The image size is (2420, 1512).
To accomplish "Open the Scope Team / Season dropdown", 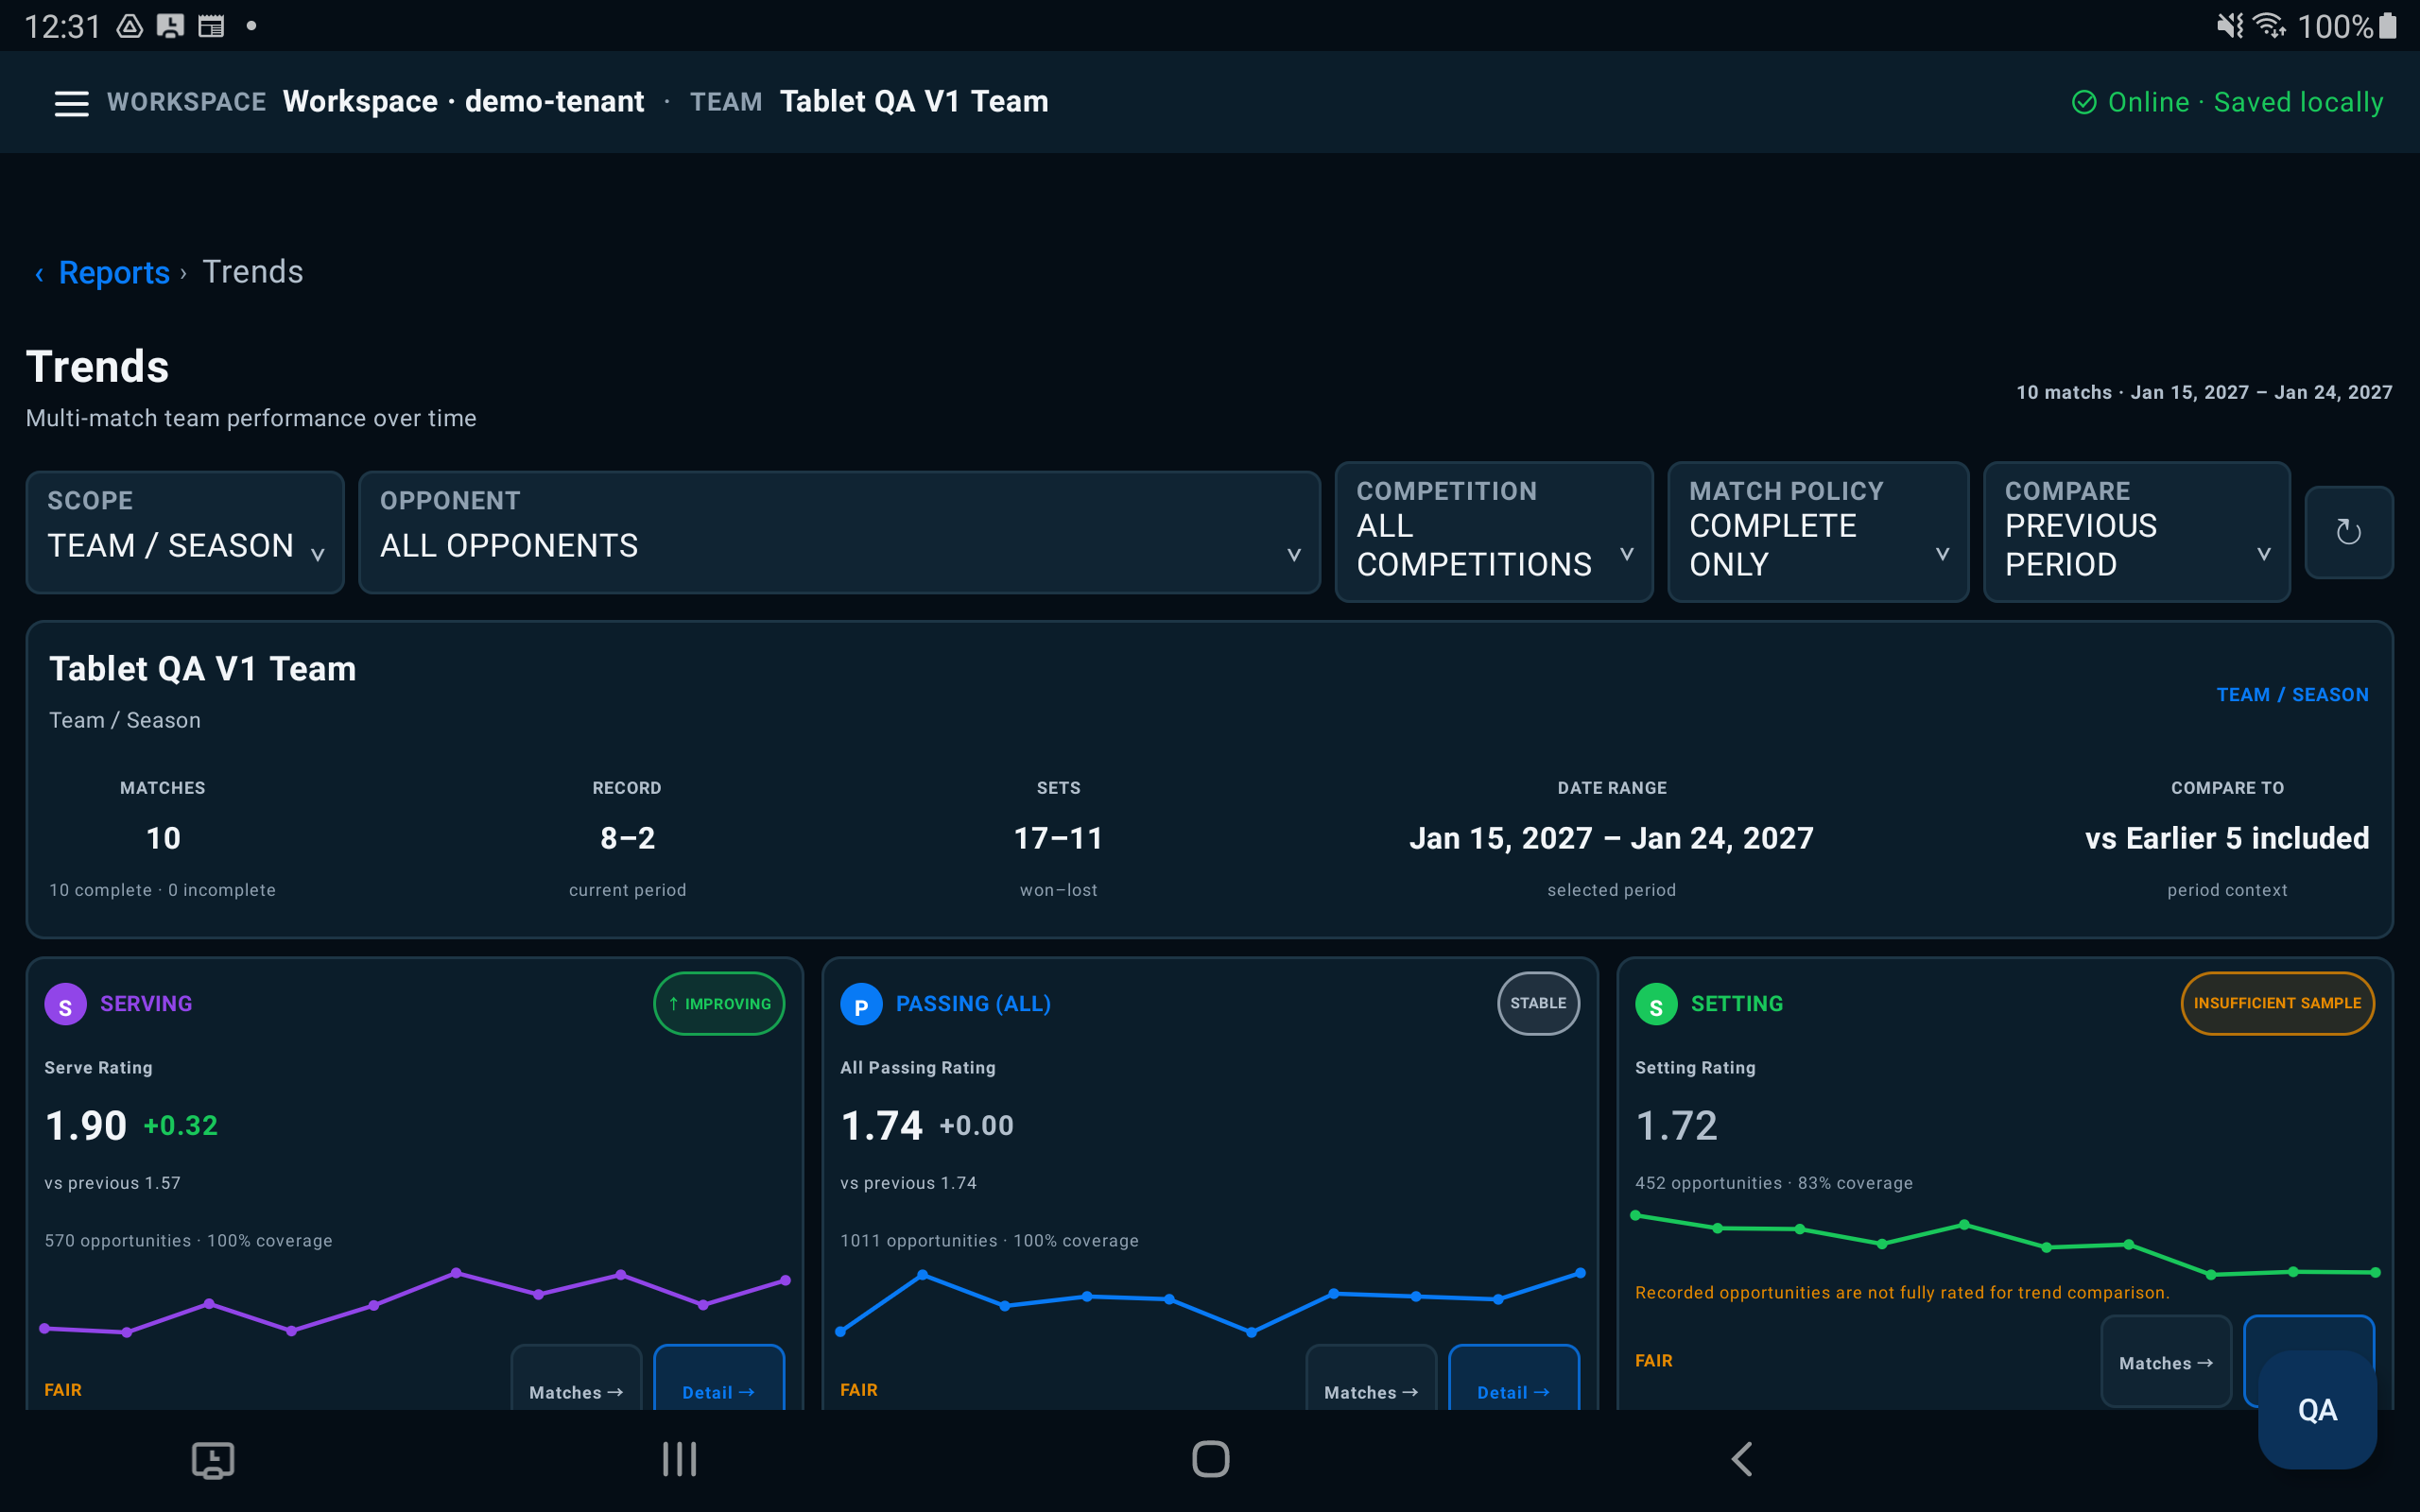I will pyautogui.click(x=185, y=532).
